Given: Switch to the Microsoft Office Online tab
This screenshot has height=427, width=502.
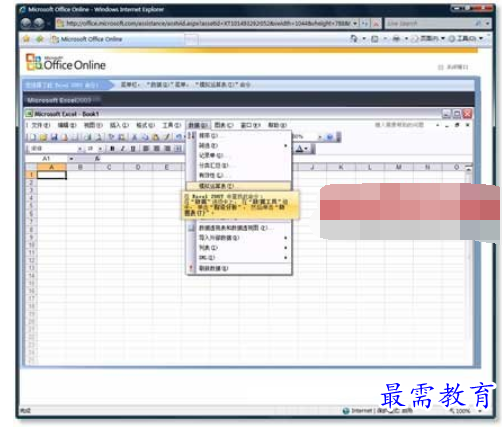Looking at the screenshot, I should [117, 39].
